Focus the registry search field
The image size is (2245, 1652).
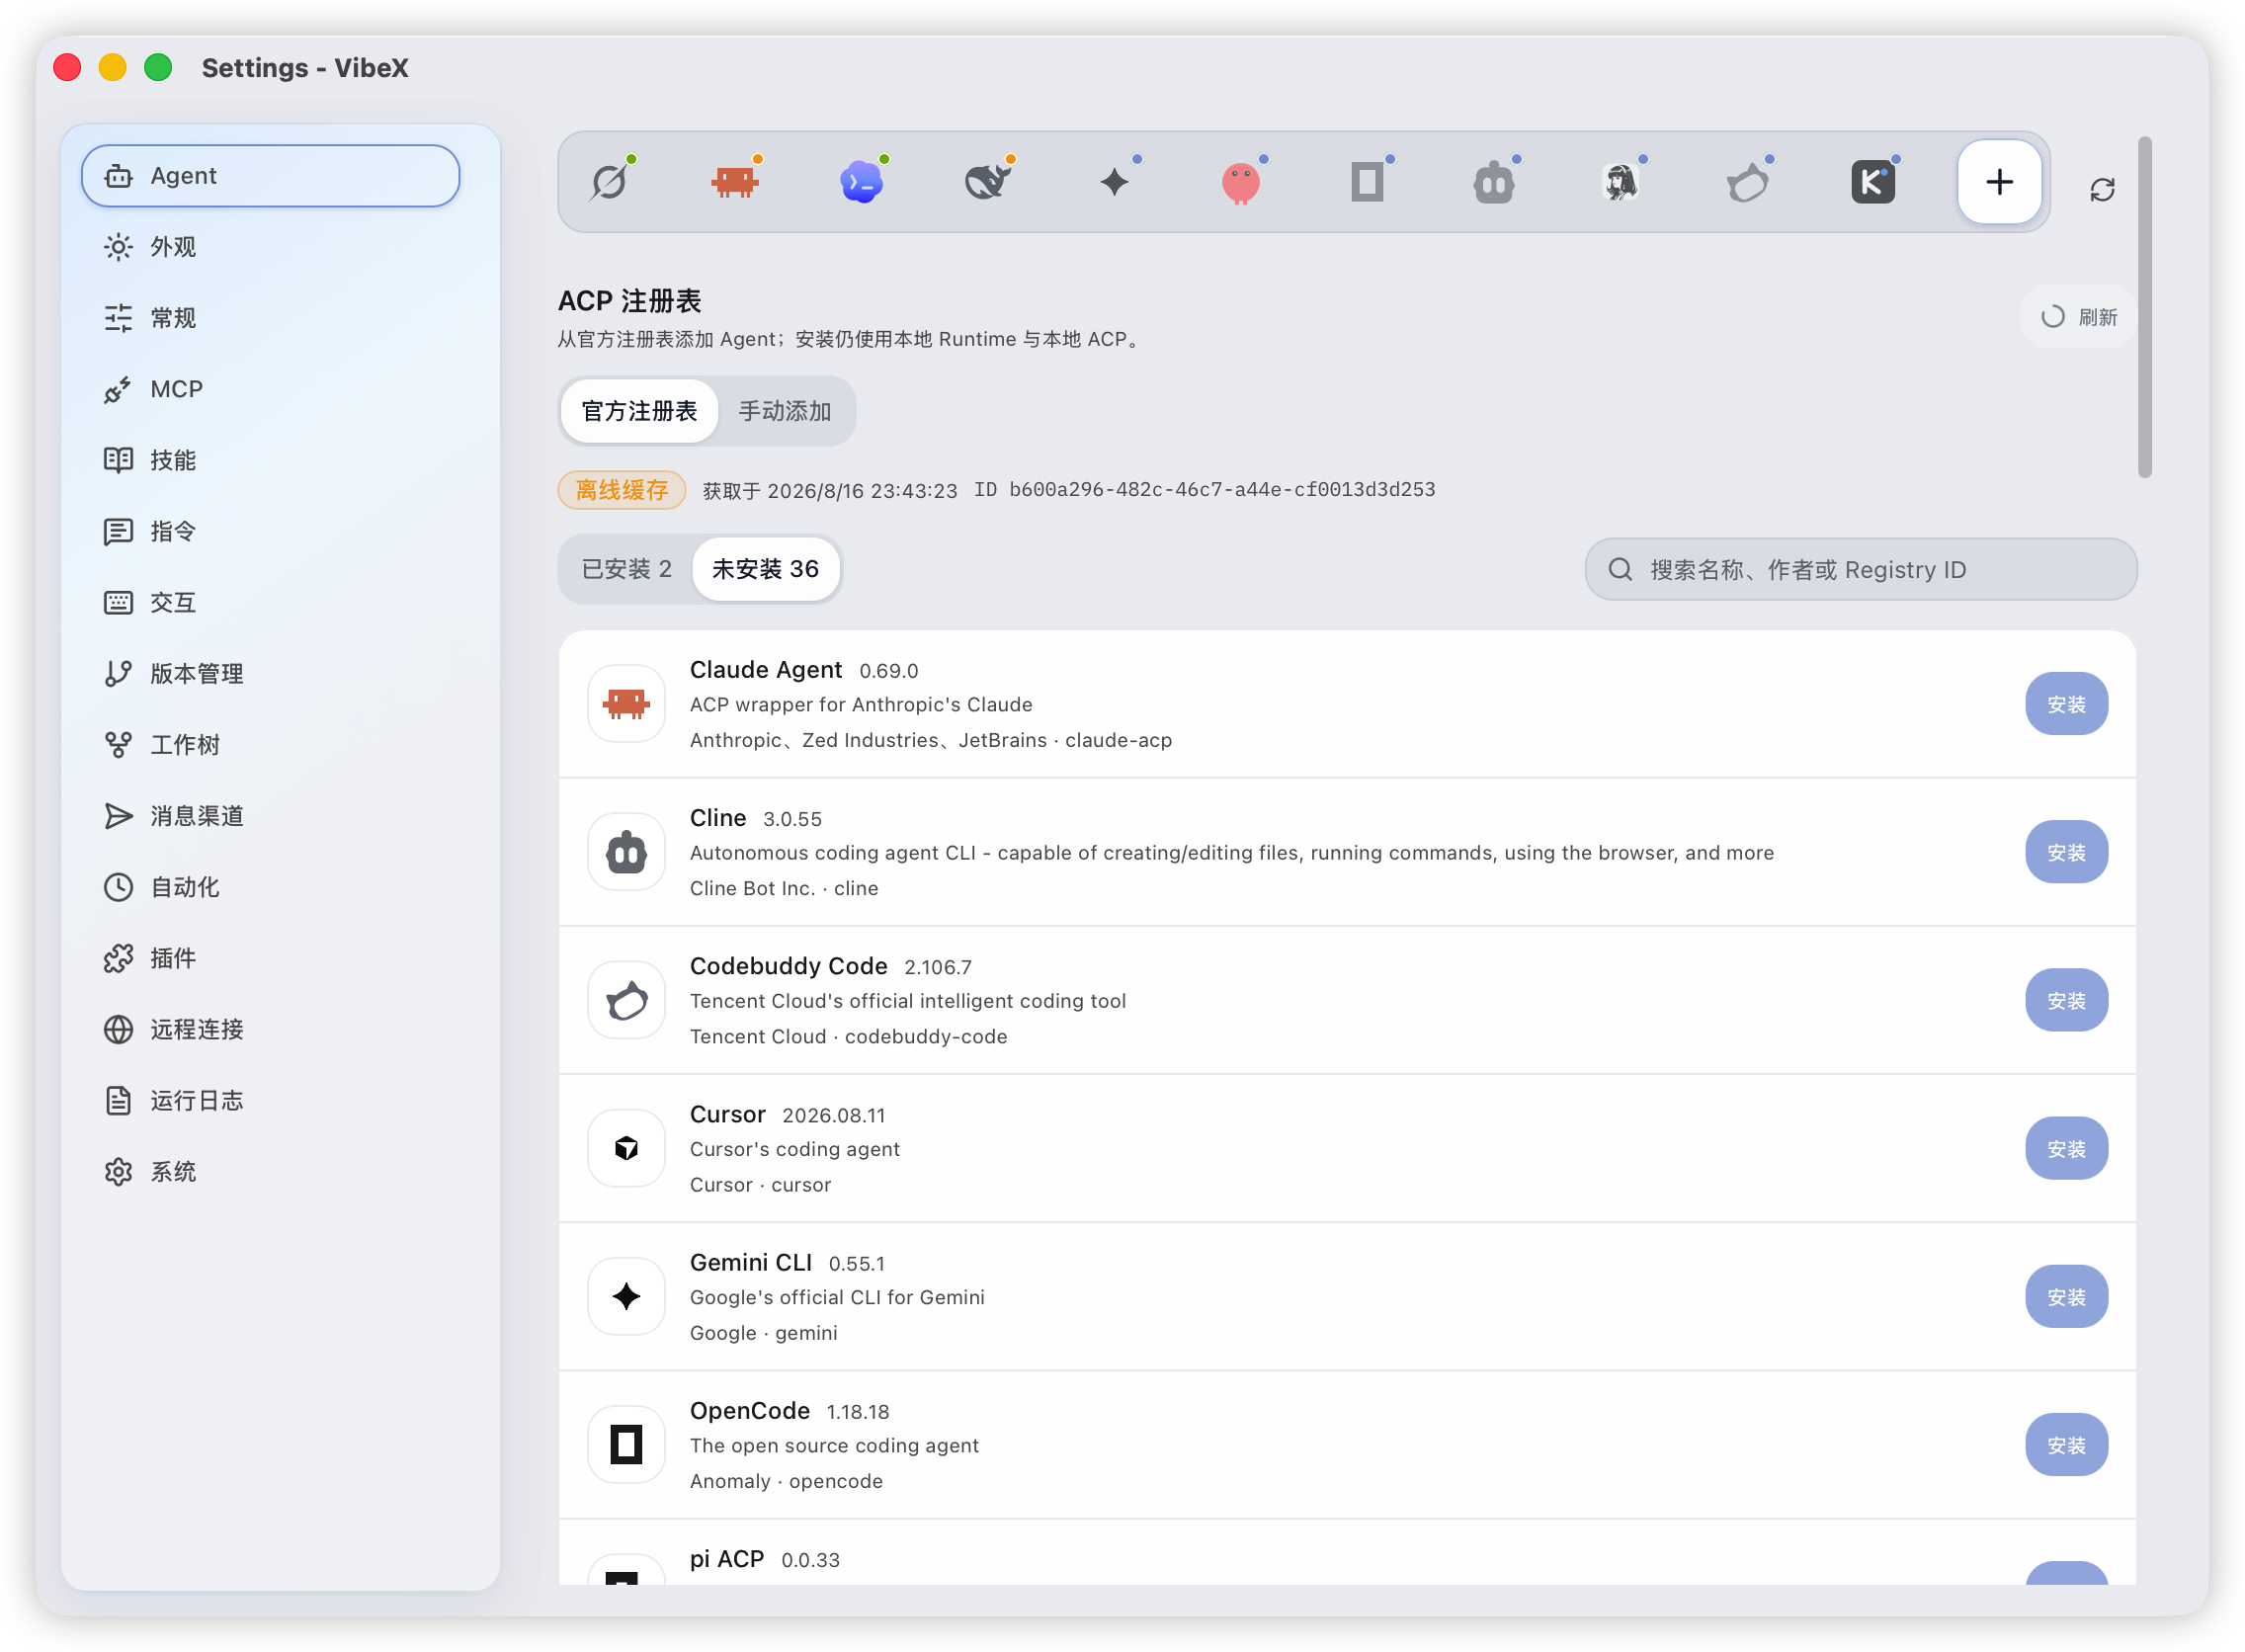click(1861, 569)
